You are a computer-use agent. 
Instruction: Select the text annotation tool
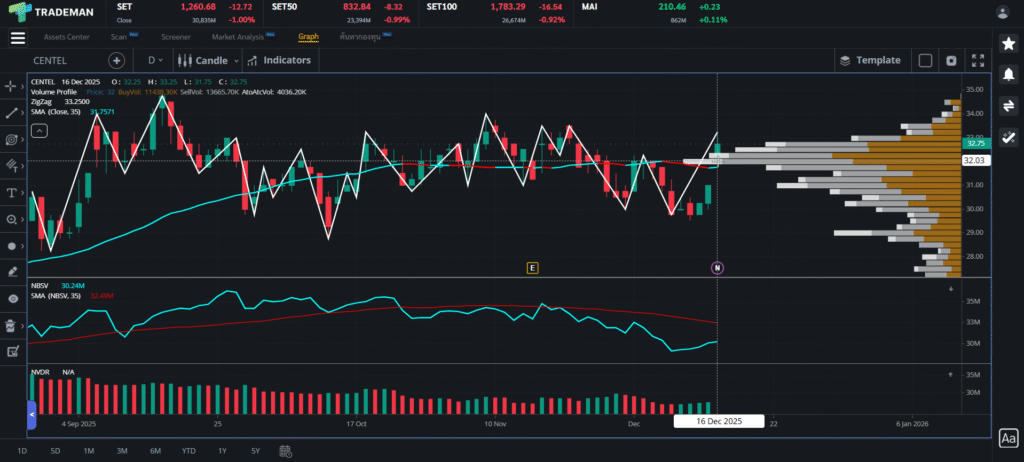[12, 192]
